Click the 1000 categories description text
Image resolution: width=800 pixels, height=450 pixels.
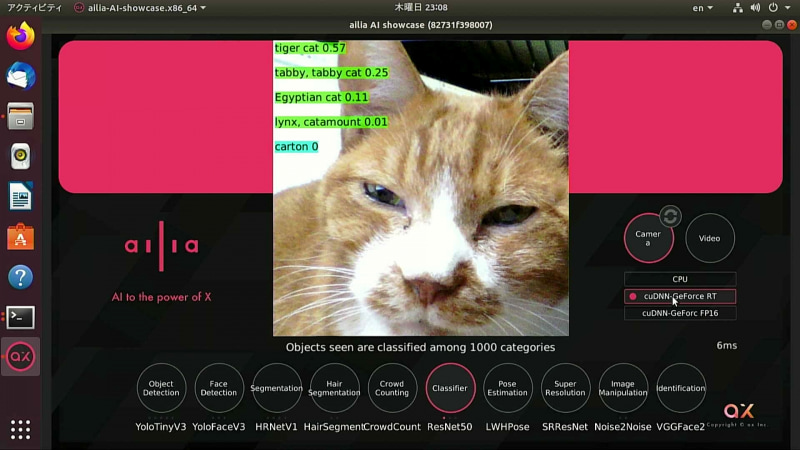pos(420,347)
